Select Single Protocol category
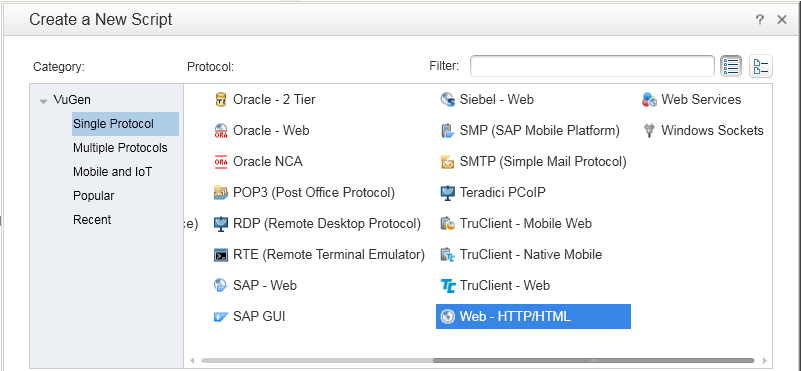 pyautogui.click(x=125, y=124)
